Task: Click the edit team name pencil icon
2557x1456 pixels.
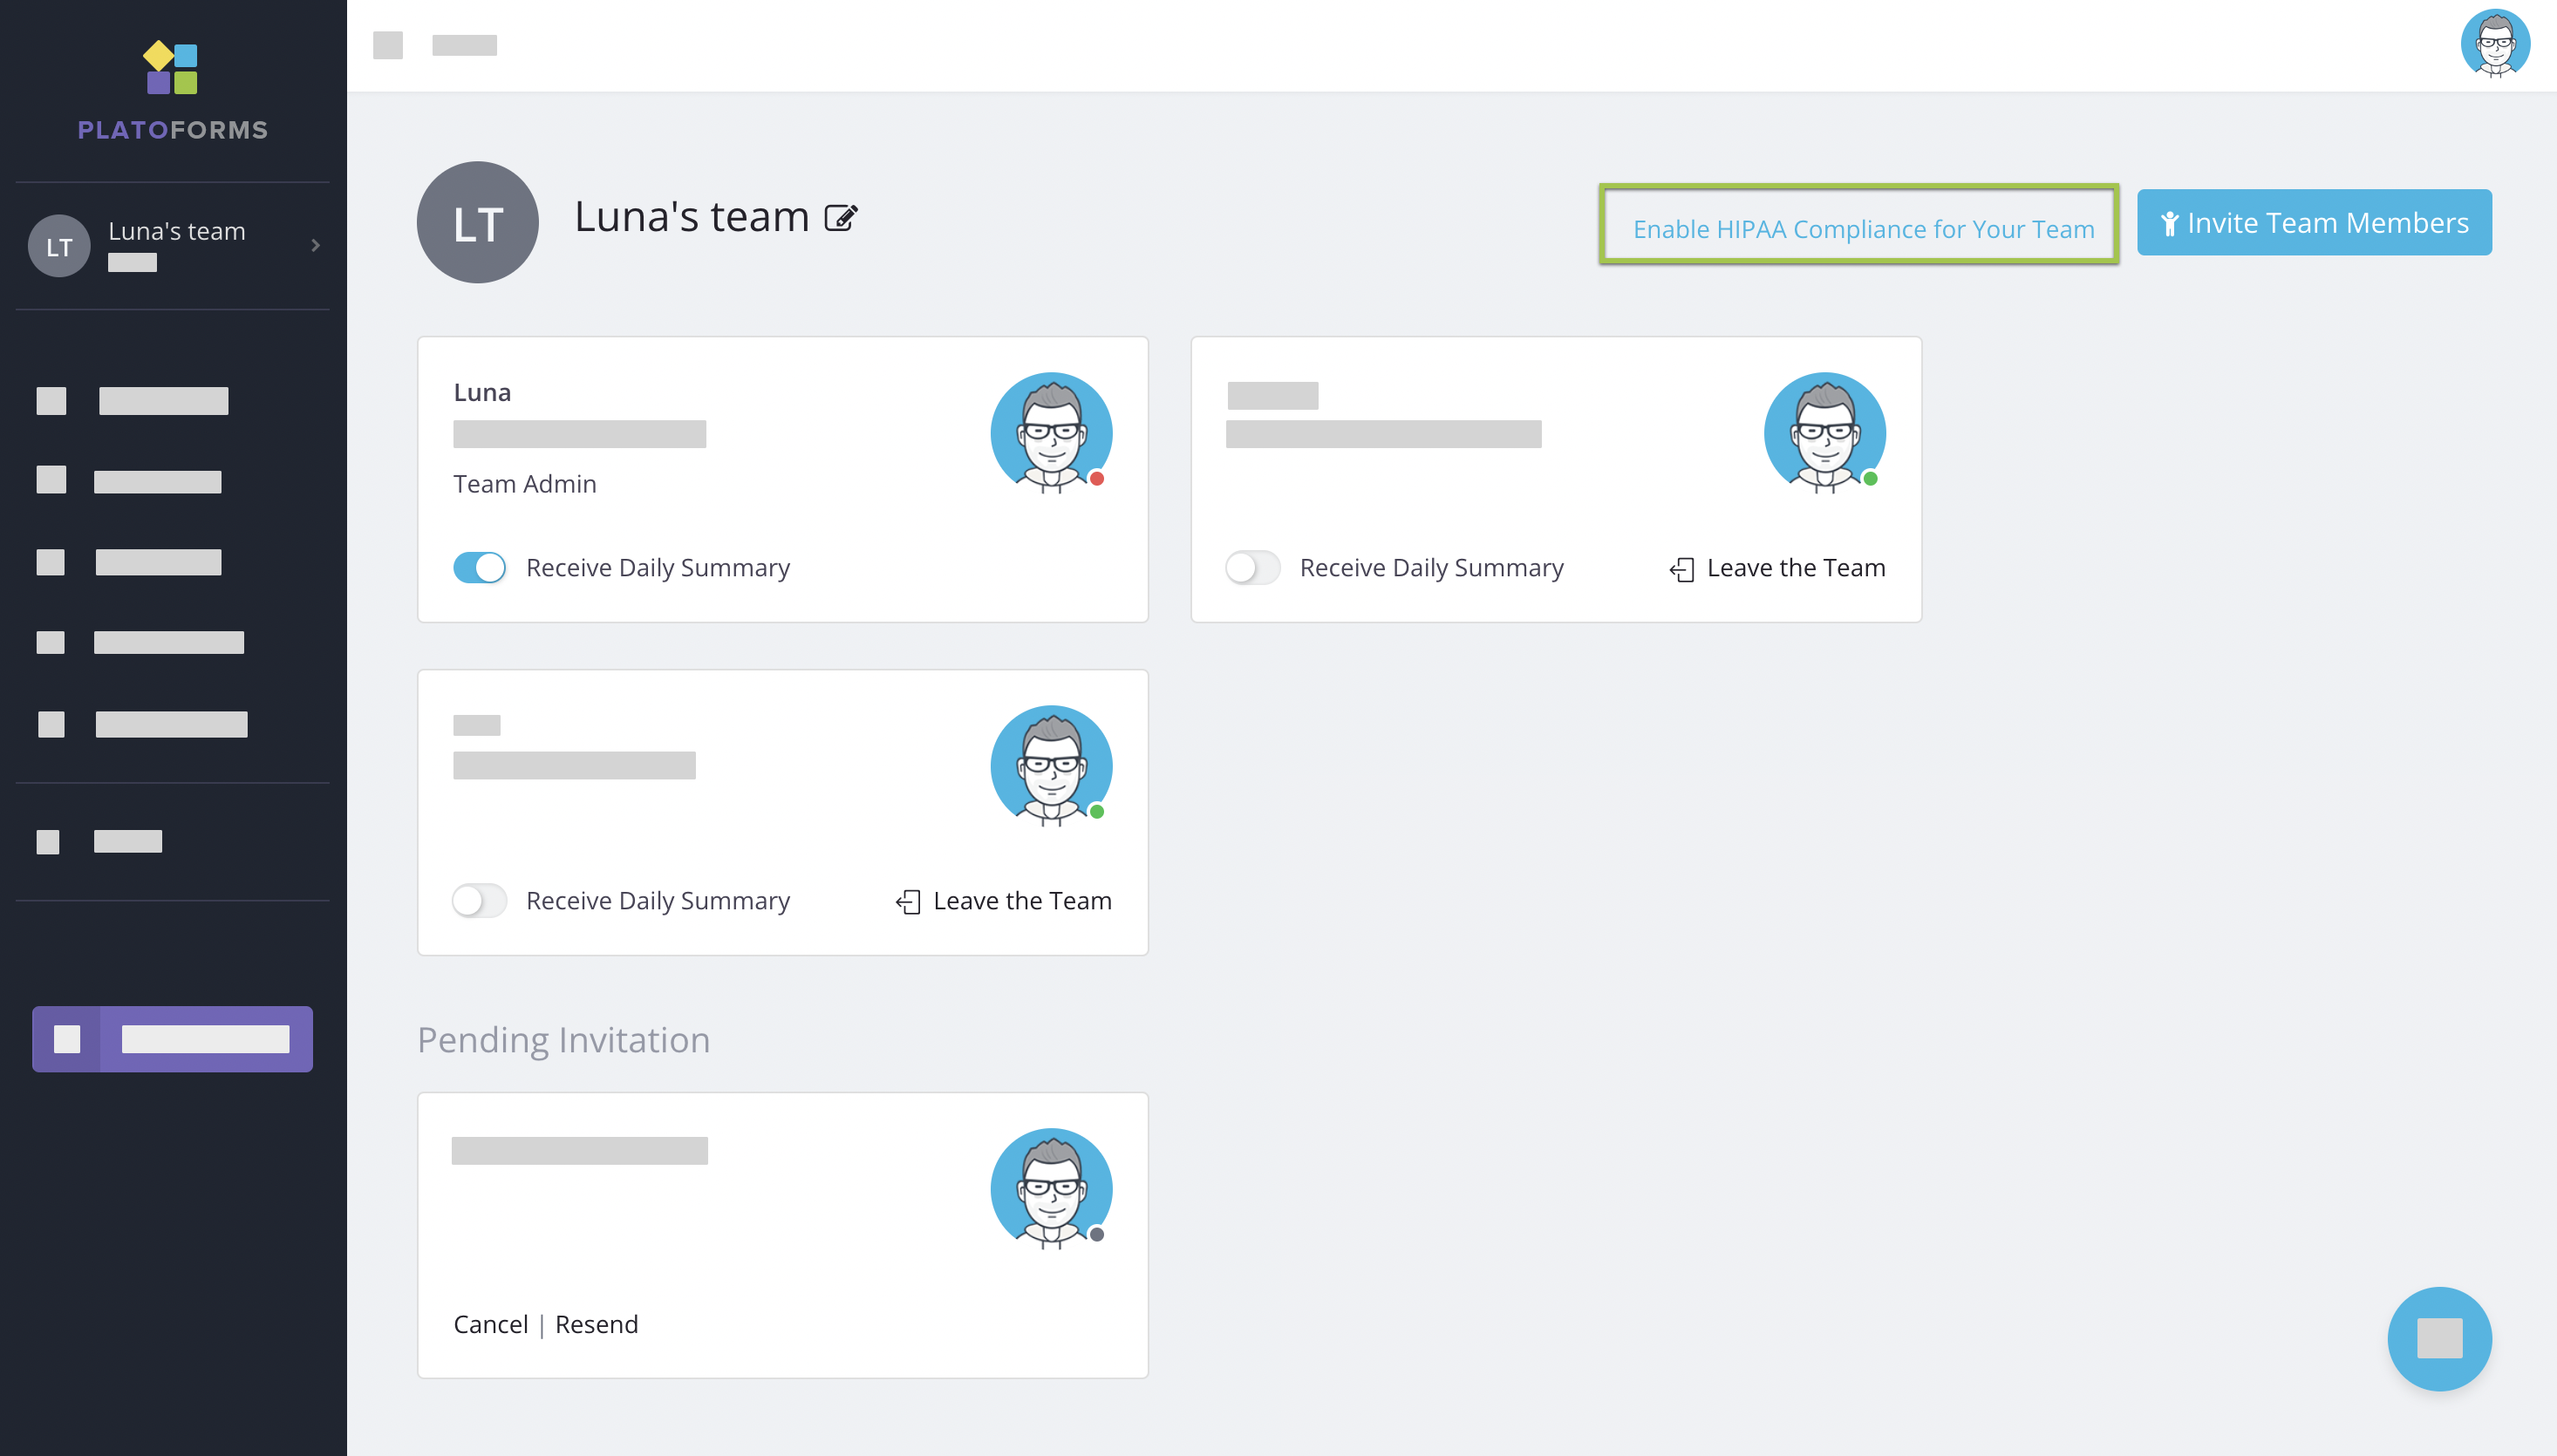Action: pyautogui.click(x=840, y=218)
